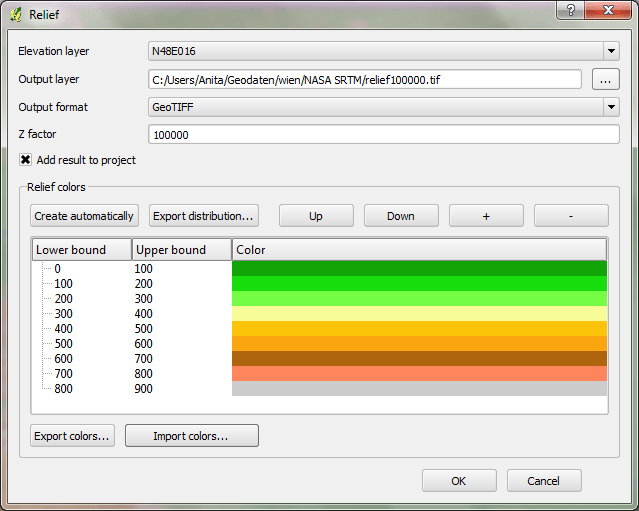This screenshot has width=639, height=511.
Task: Click the output layer browse button
Action: point(605,79)
